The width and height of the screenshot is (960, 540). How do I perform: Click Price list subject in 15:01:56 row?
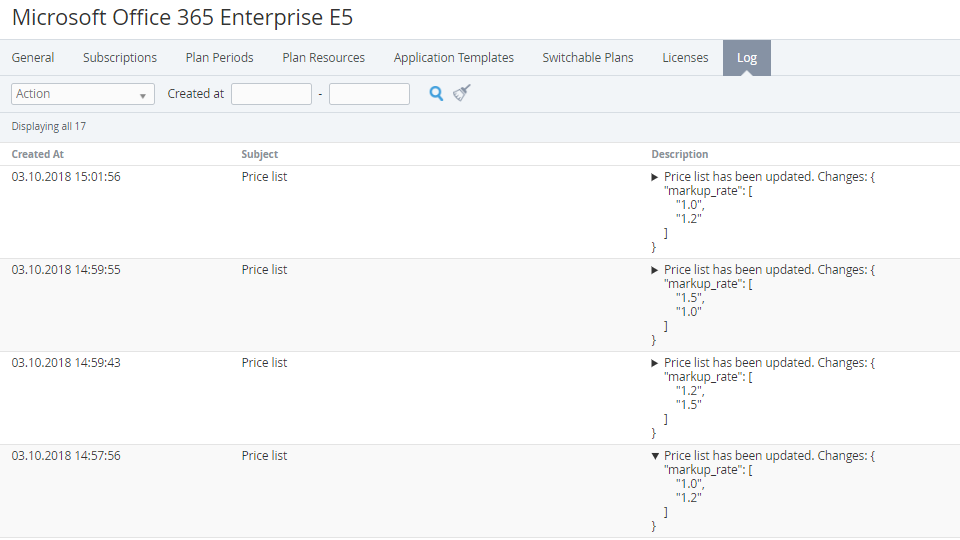[x=264, y=177]
